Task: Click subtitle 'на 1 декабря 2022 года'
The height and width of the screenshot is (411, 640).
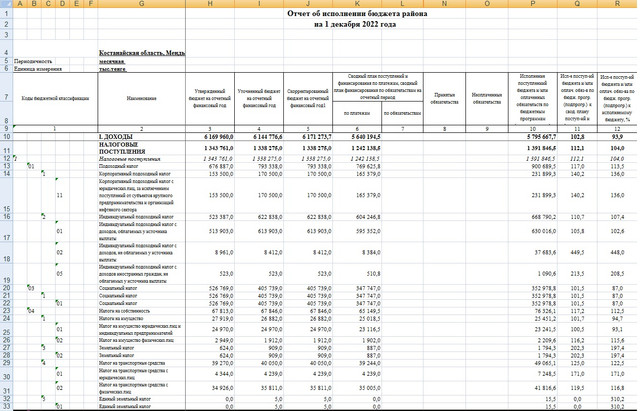Action: [355, 24]
